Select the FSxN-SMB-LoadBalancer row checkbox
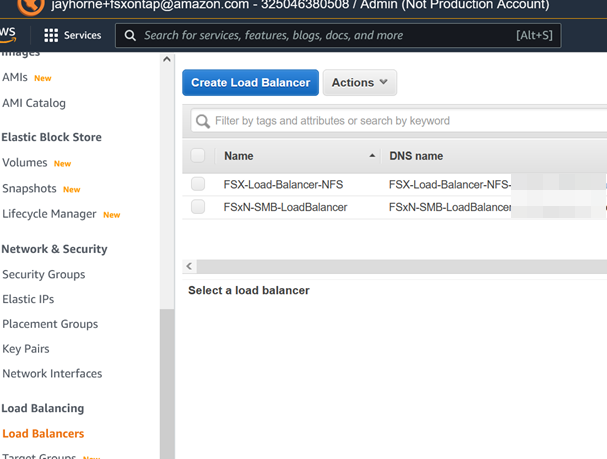The width and height of the screenshot is (607, 459). coord(198,207)
